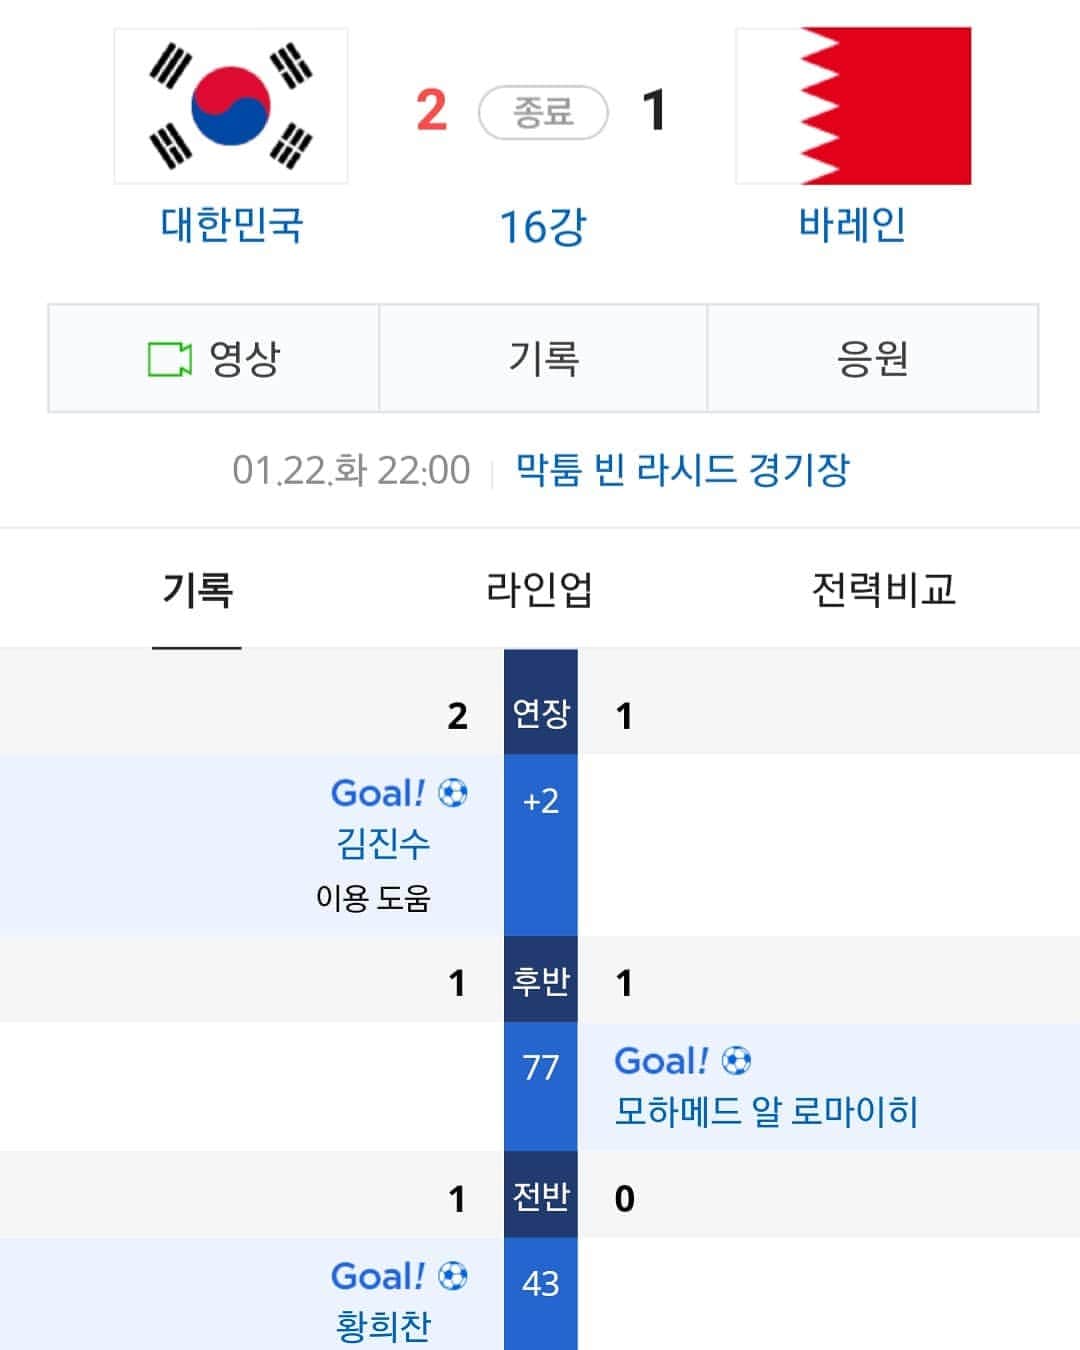Tap the South Korea flag image
Viewport: 1080px width, 1350px height.
pos(231,106)
